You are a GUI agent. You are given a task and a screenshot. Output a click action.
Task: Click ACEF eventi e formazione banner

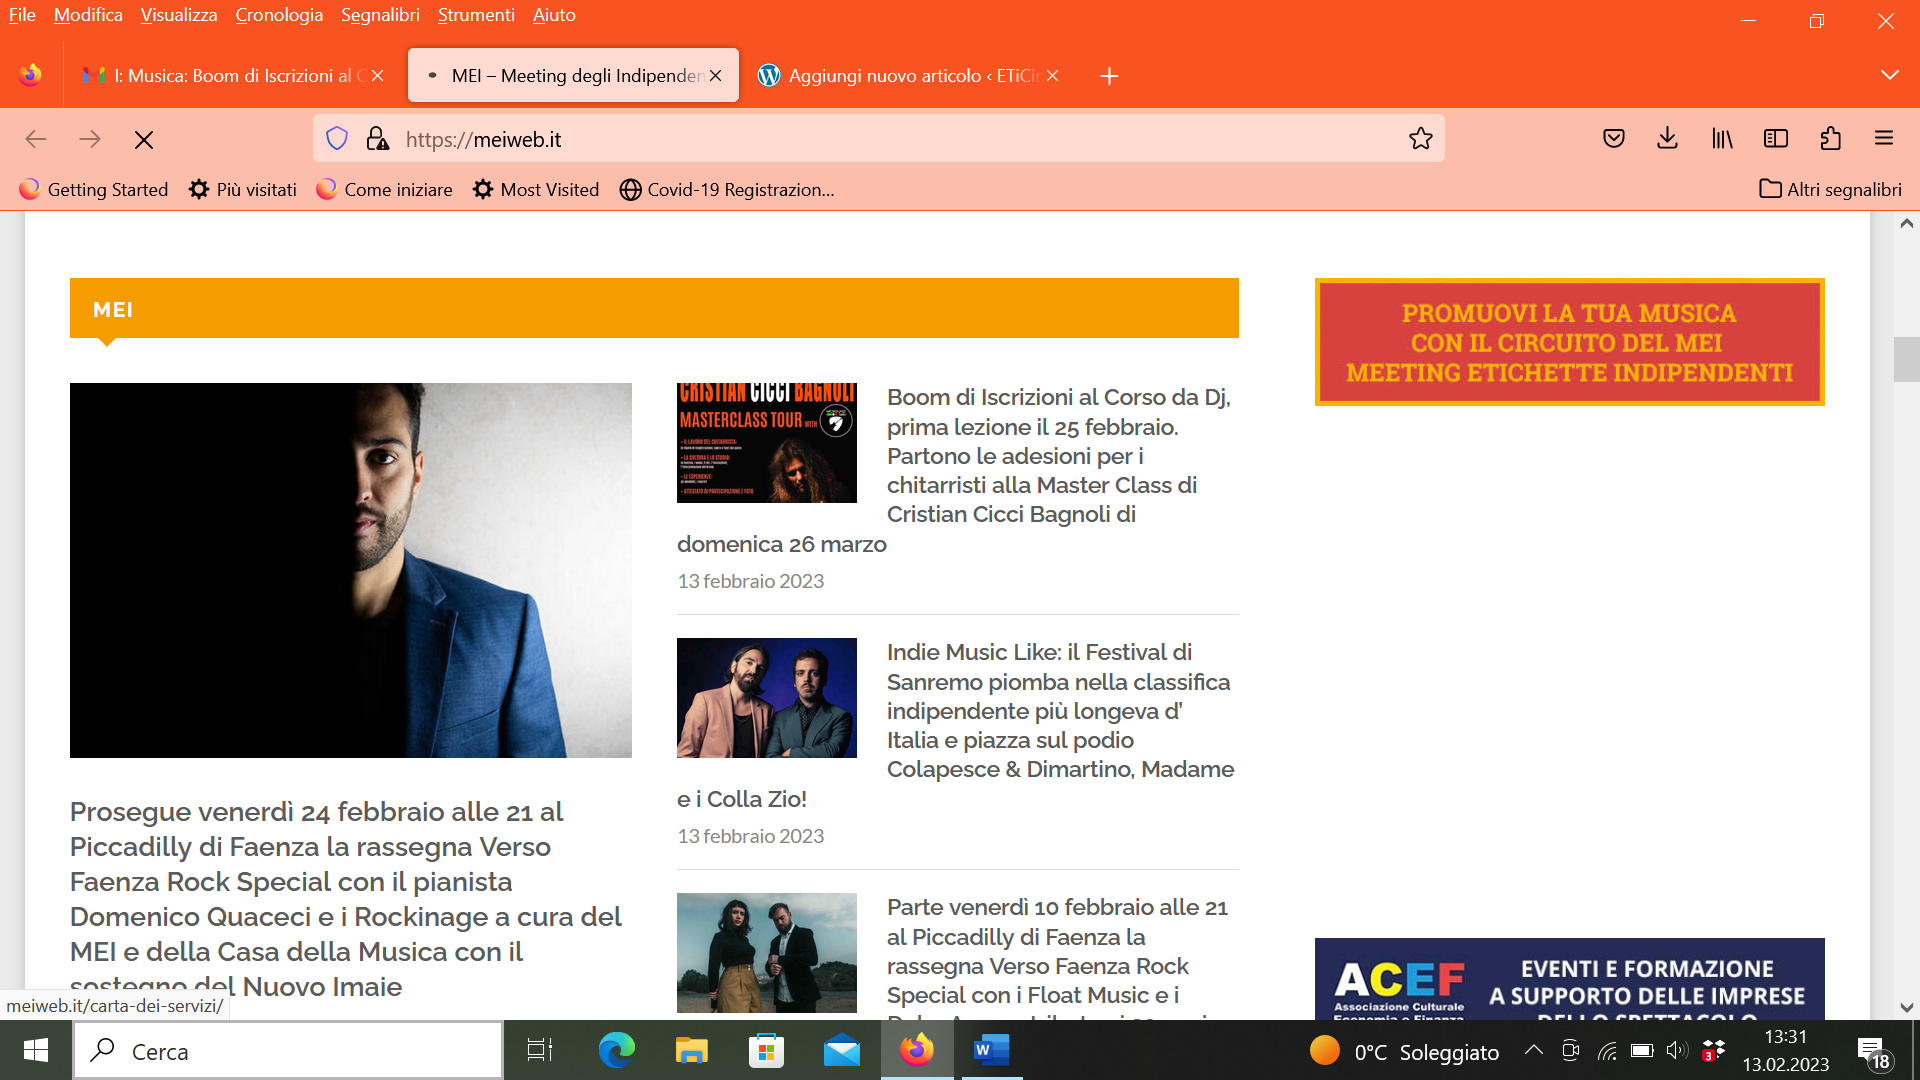pos(1570,979)
